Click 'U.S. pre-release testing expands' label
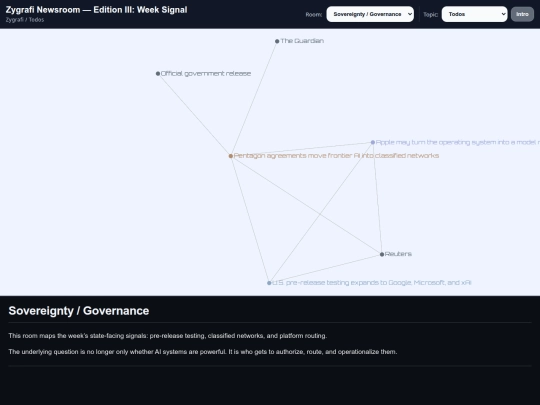This screenshot has width=540, height=405. [x=372, y=283]
